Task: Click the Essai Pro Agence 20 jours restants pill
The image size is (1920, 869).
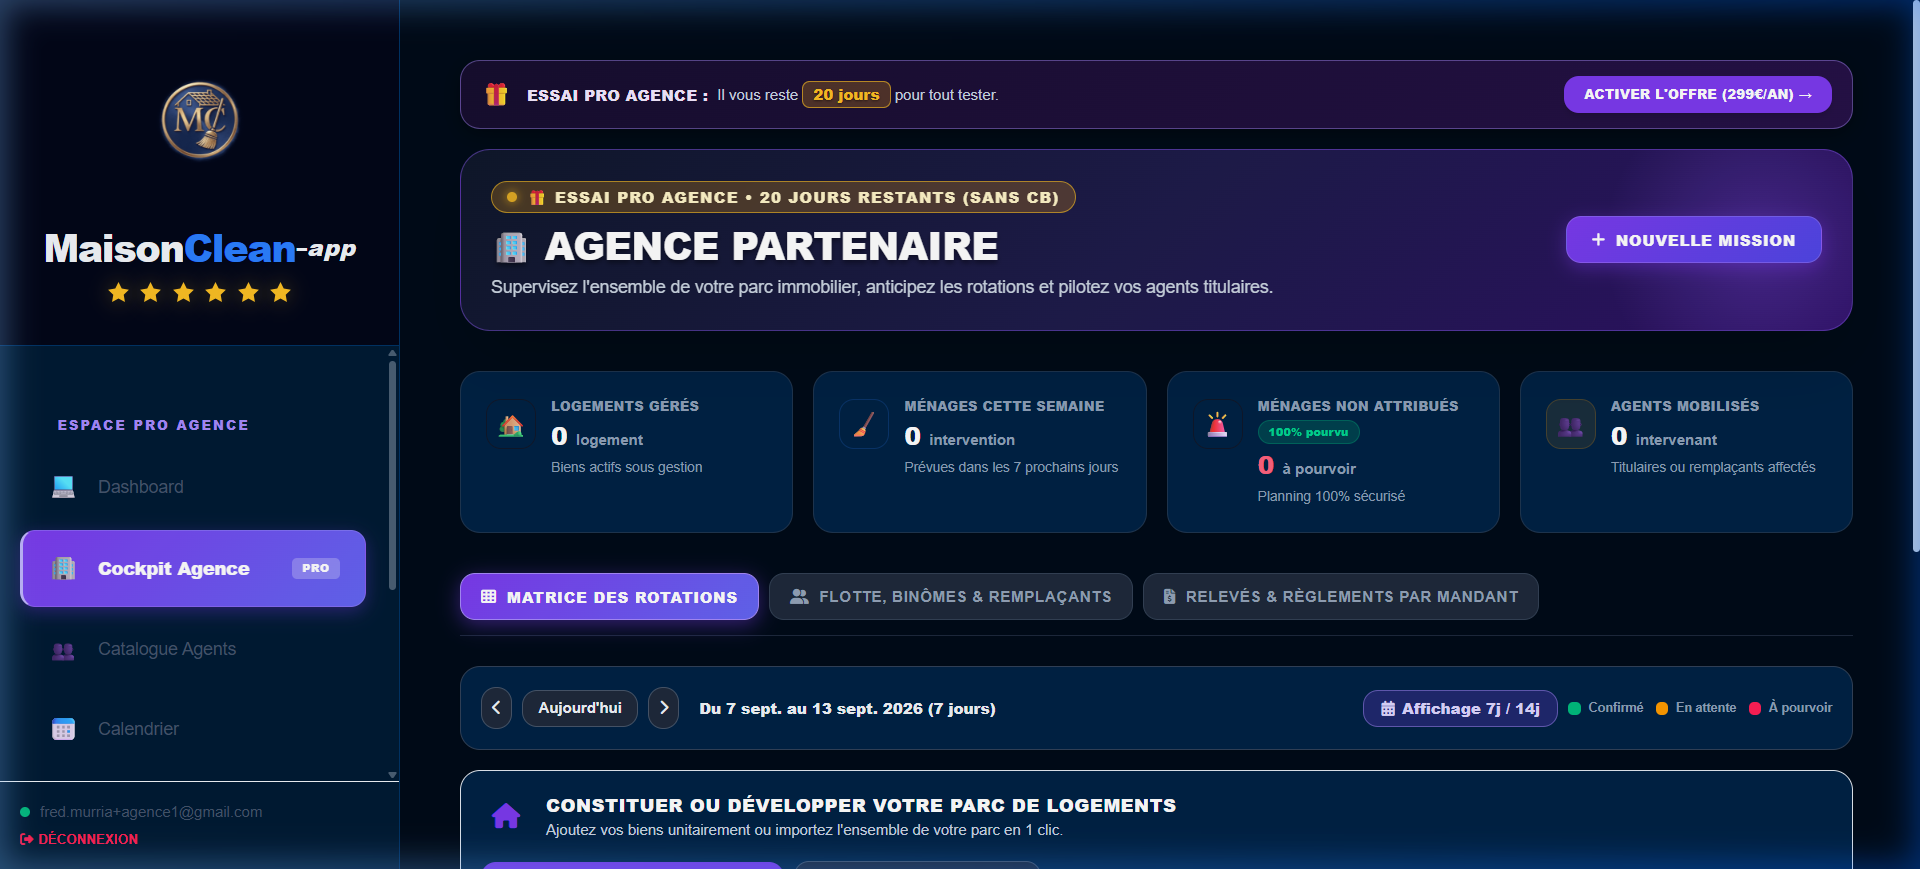Action: [783, 197]
